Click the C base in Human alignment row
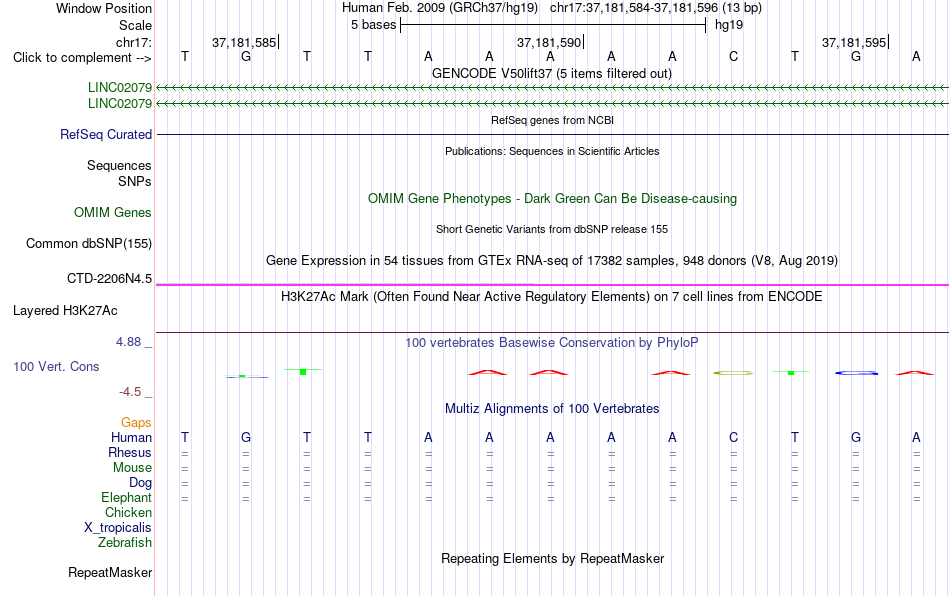Image resolution: width=950 pixels, height=596 pixels. tap(733, 437)
